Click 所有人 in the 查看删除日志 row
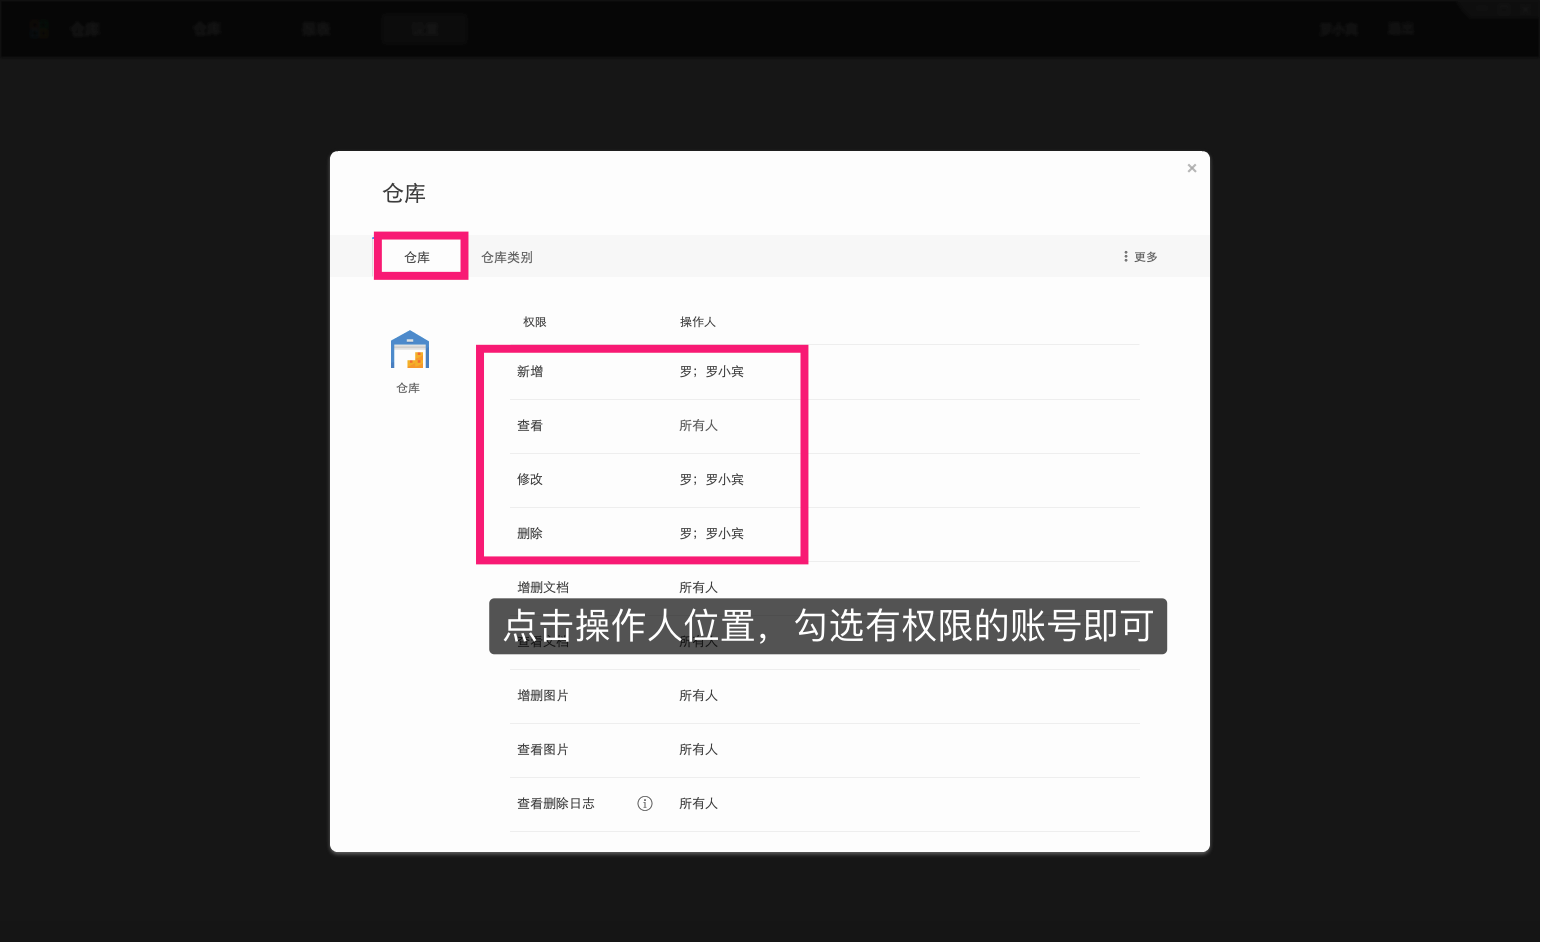This screenshot has height=942, width=1541. point(699,803)
